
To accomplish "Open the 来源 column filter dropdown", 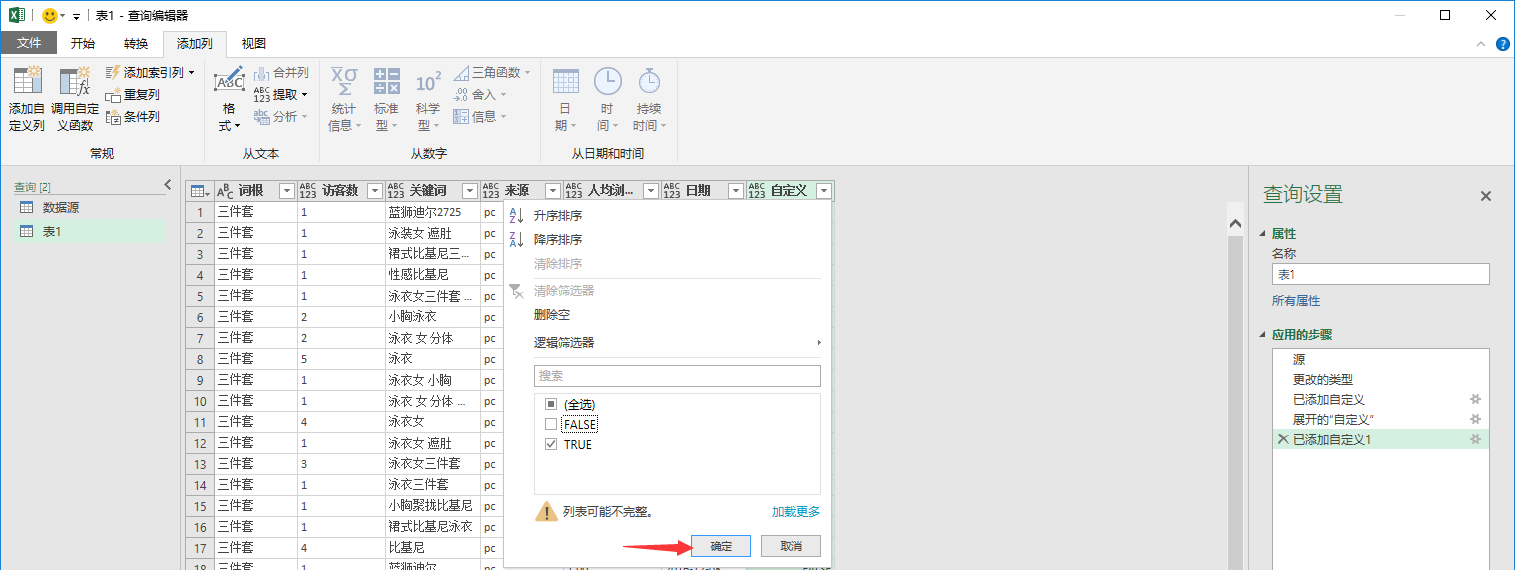I will pos(552,191).
